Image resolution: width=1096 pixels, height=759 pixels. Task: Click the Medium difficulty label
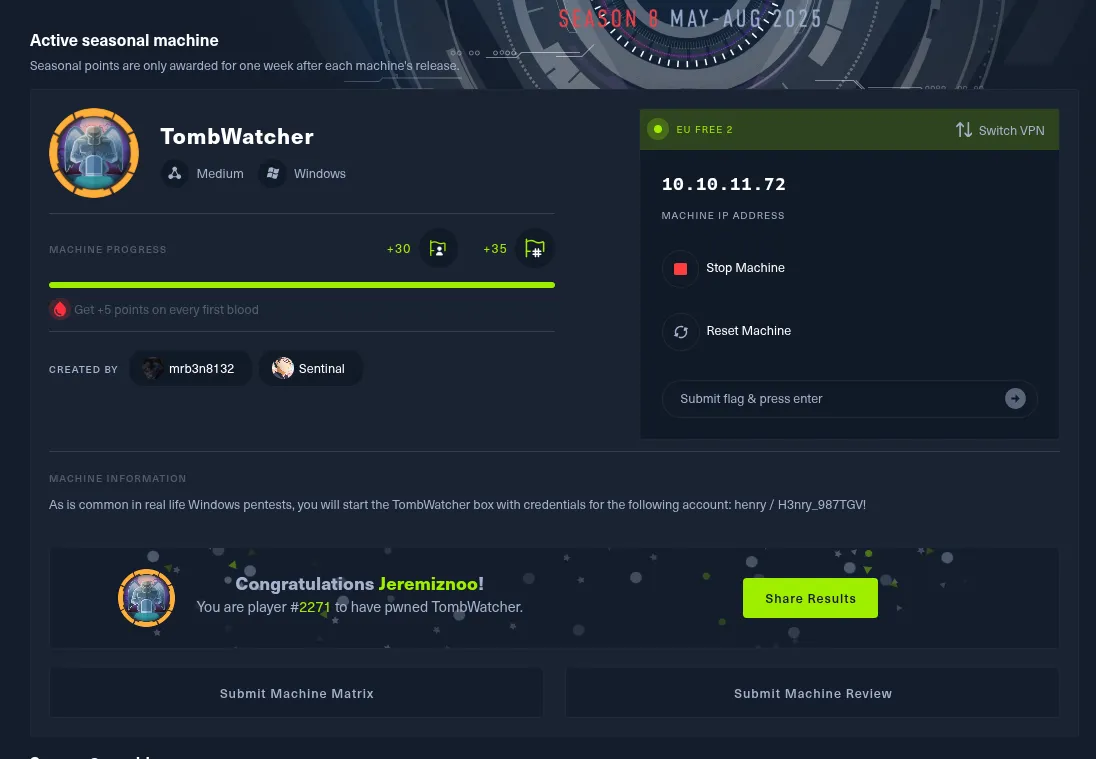(220, 173)
